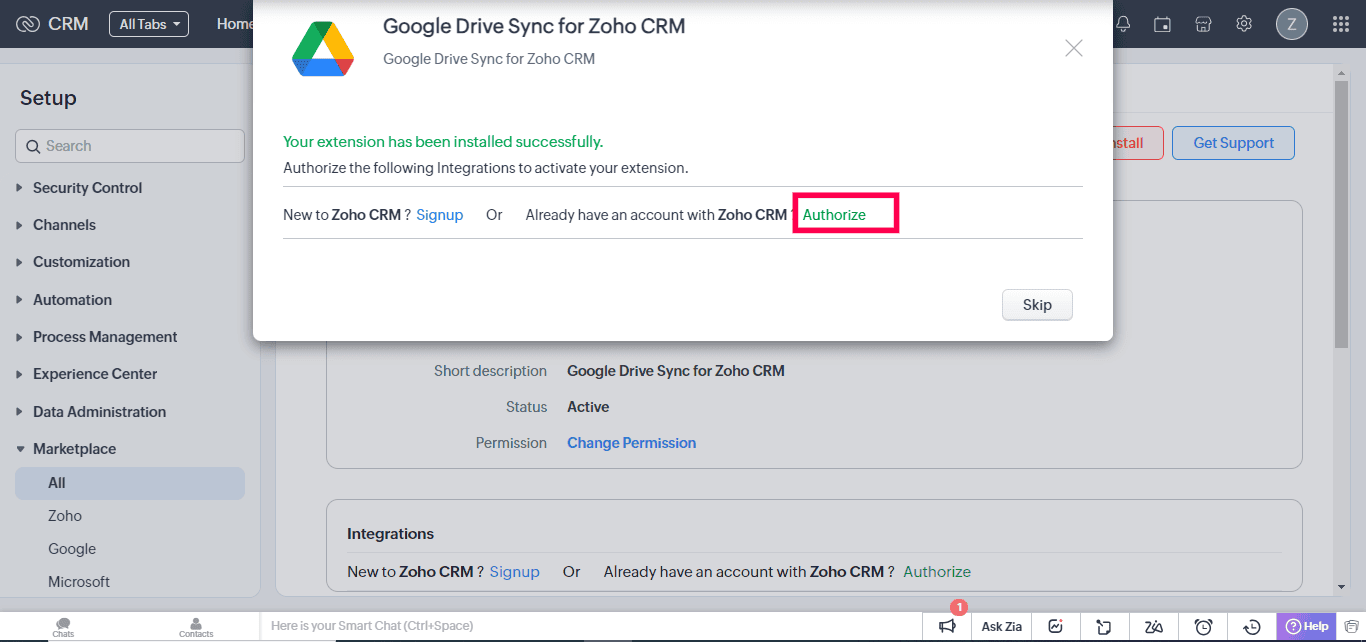Select Microsoft under Marketplace

point(79,582)
